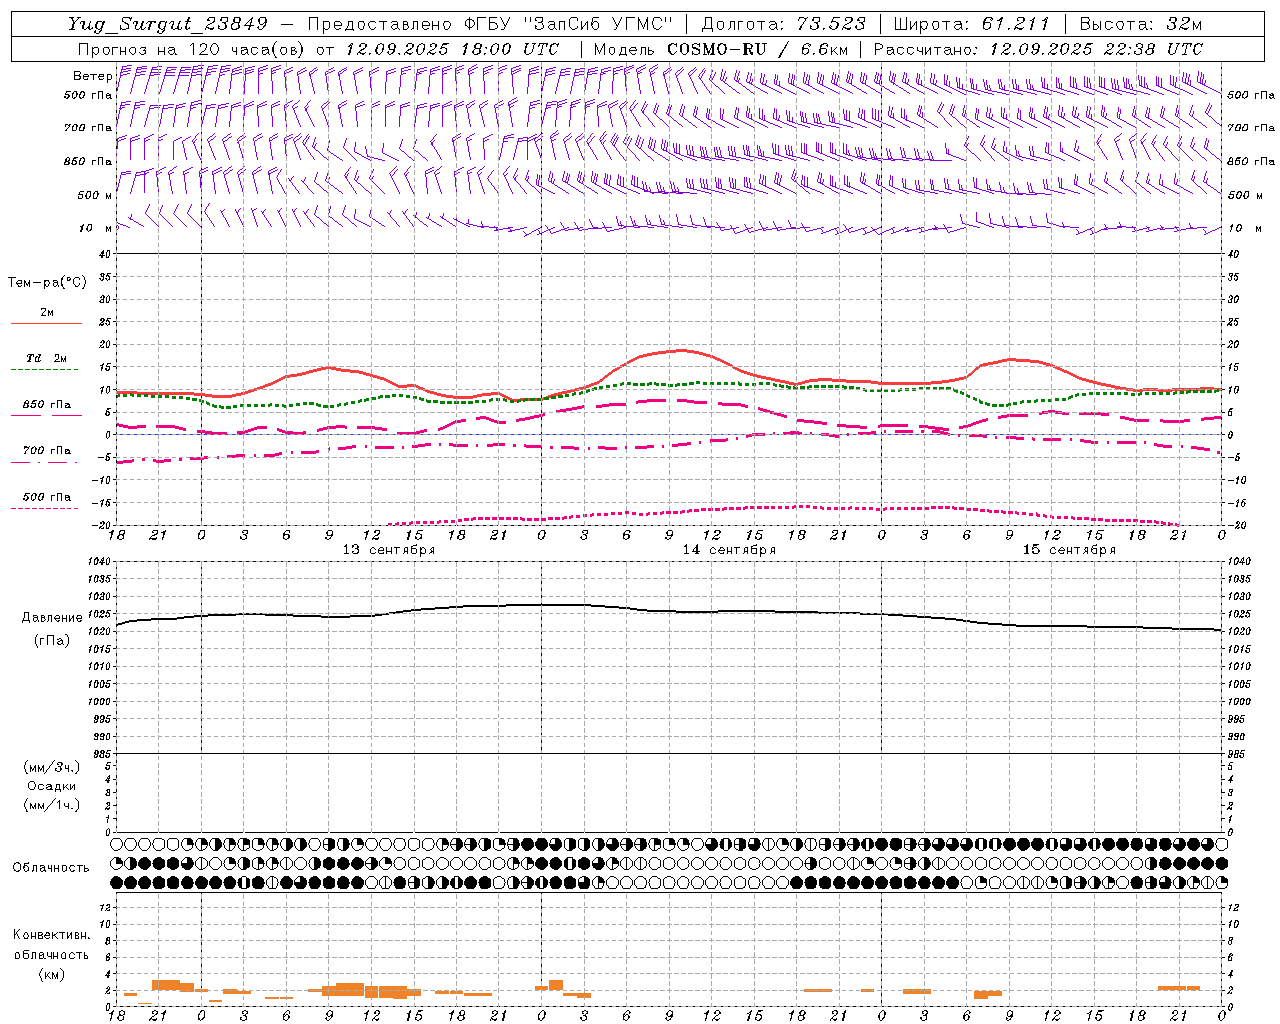
Task: Click the 'Облачность' cloudiness label
Action: pyautogui.click(x=51, y=867)
